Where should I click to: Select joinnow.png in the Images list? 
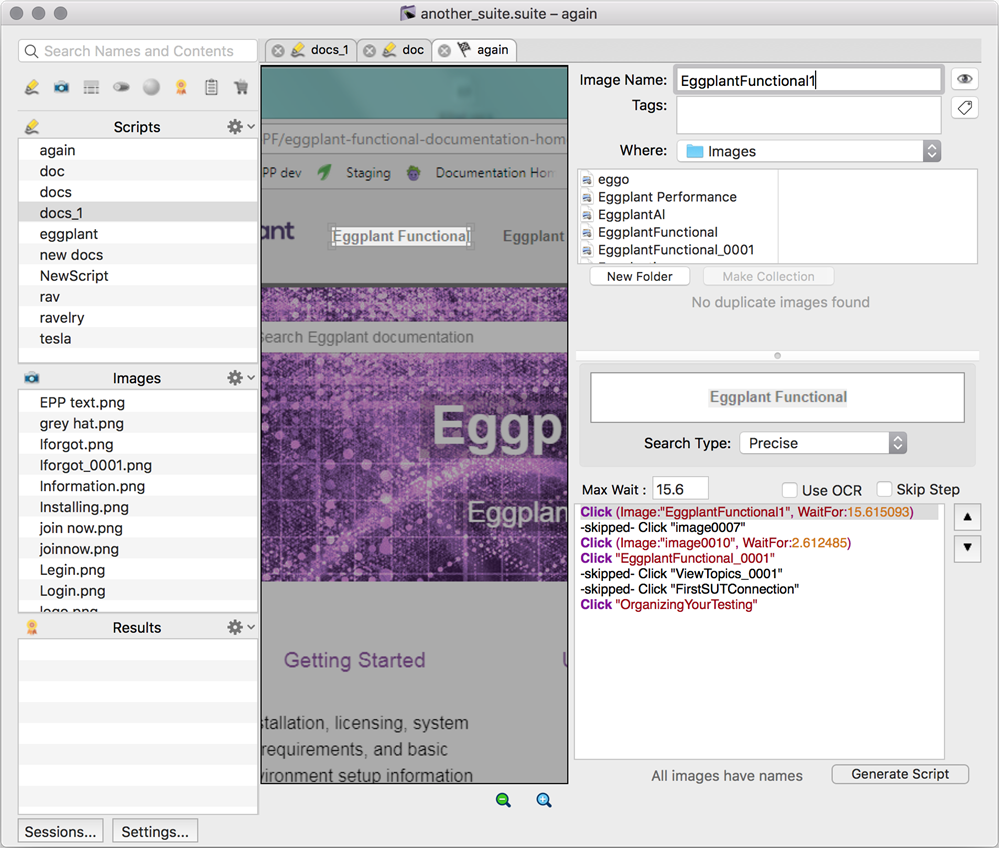(x=138, y=549)
